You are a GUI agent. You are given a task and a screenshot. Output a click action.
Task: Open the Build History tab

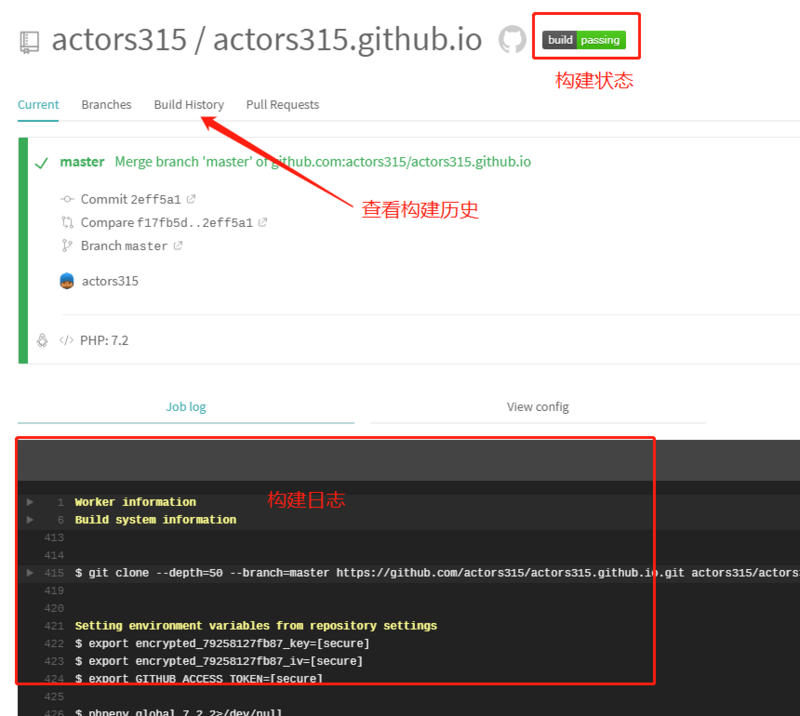click(x=189, y=105)
